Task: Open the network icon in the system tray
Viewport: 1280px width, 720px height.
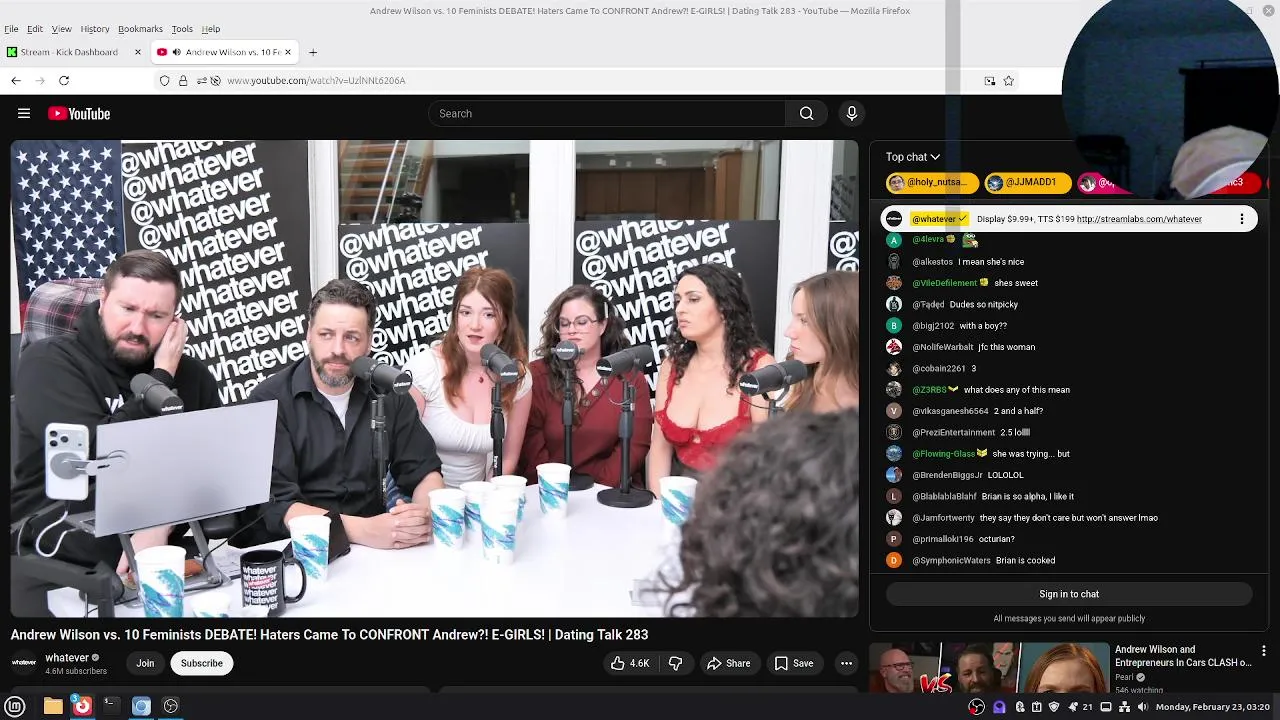Action: (1124, 707)
